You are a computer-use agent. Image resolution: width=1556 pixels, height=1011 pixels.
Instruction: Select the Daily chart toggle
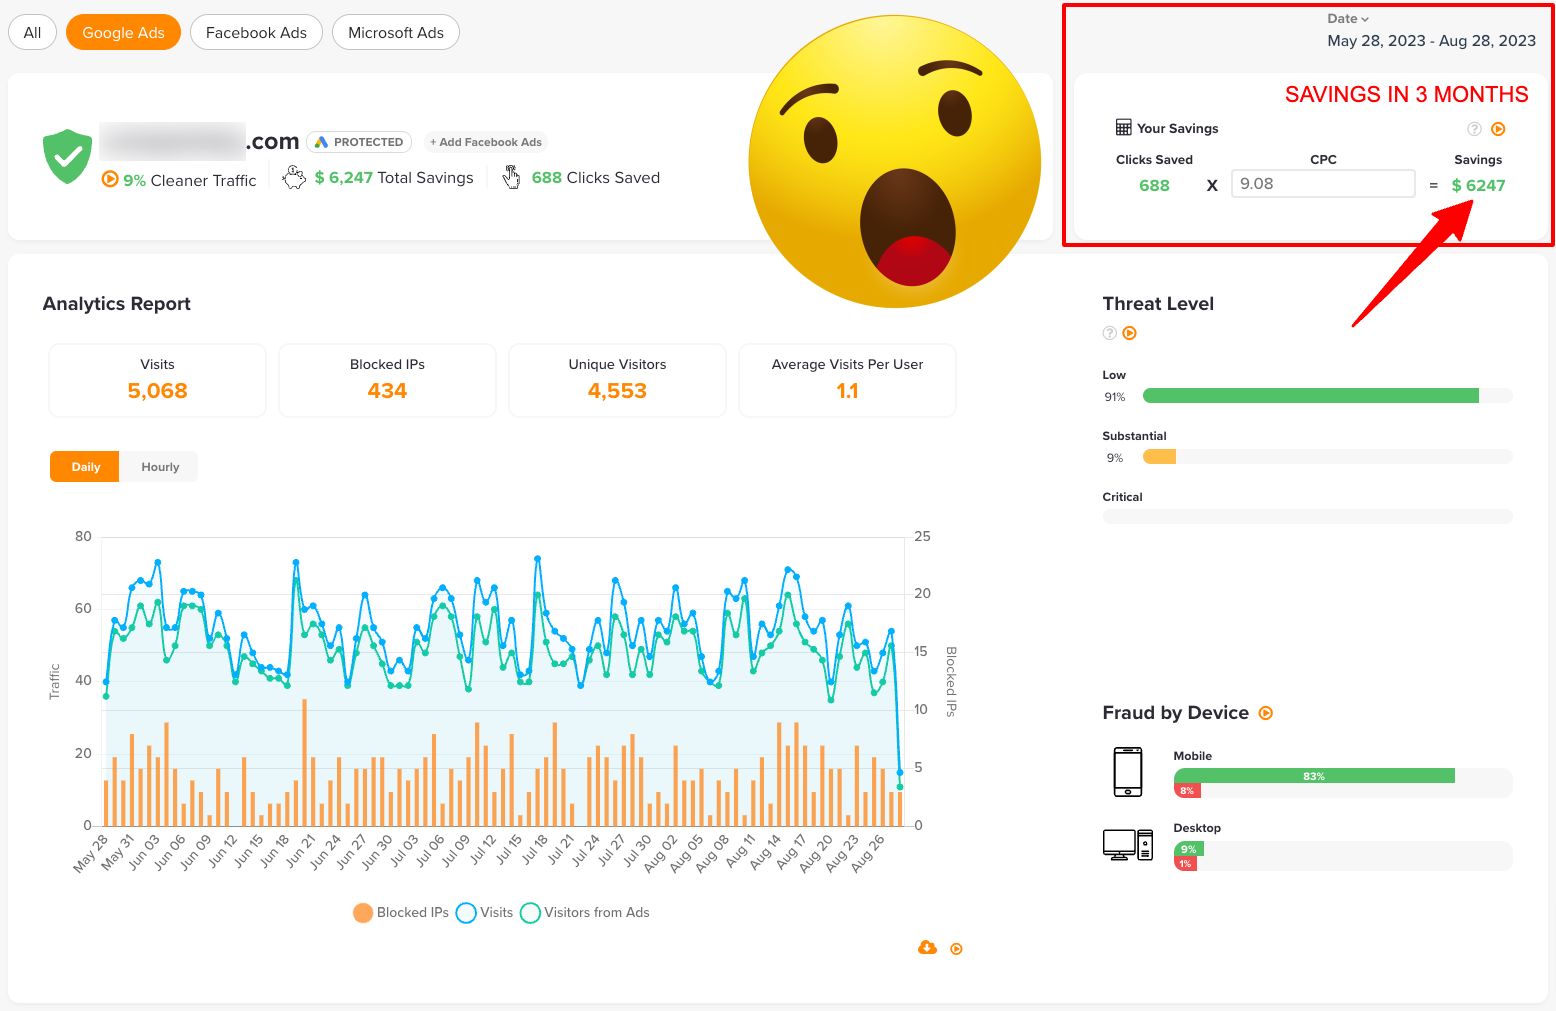(x=84, y=466)
